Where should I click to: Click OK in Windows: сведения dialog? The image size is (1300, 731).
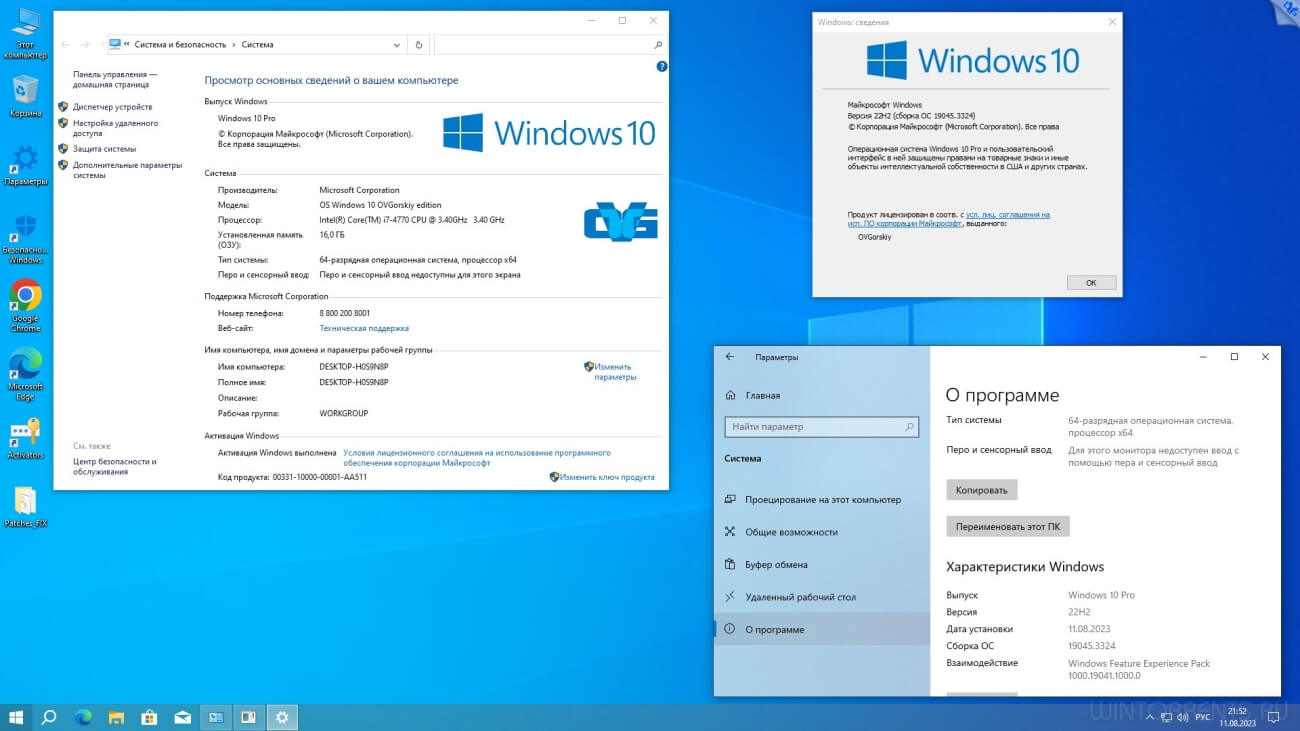coord(1091,283)
